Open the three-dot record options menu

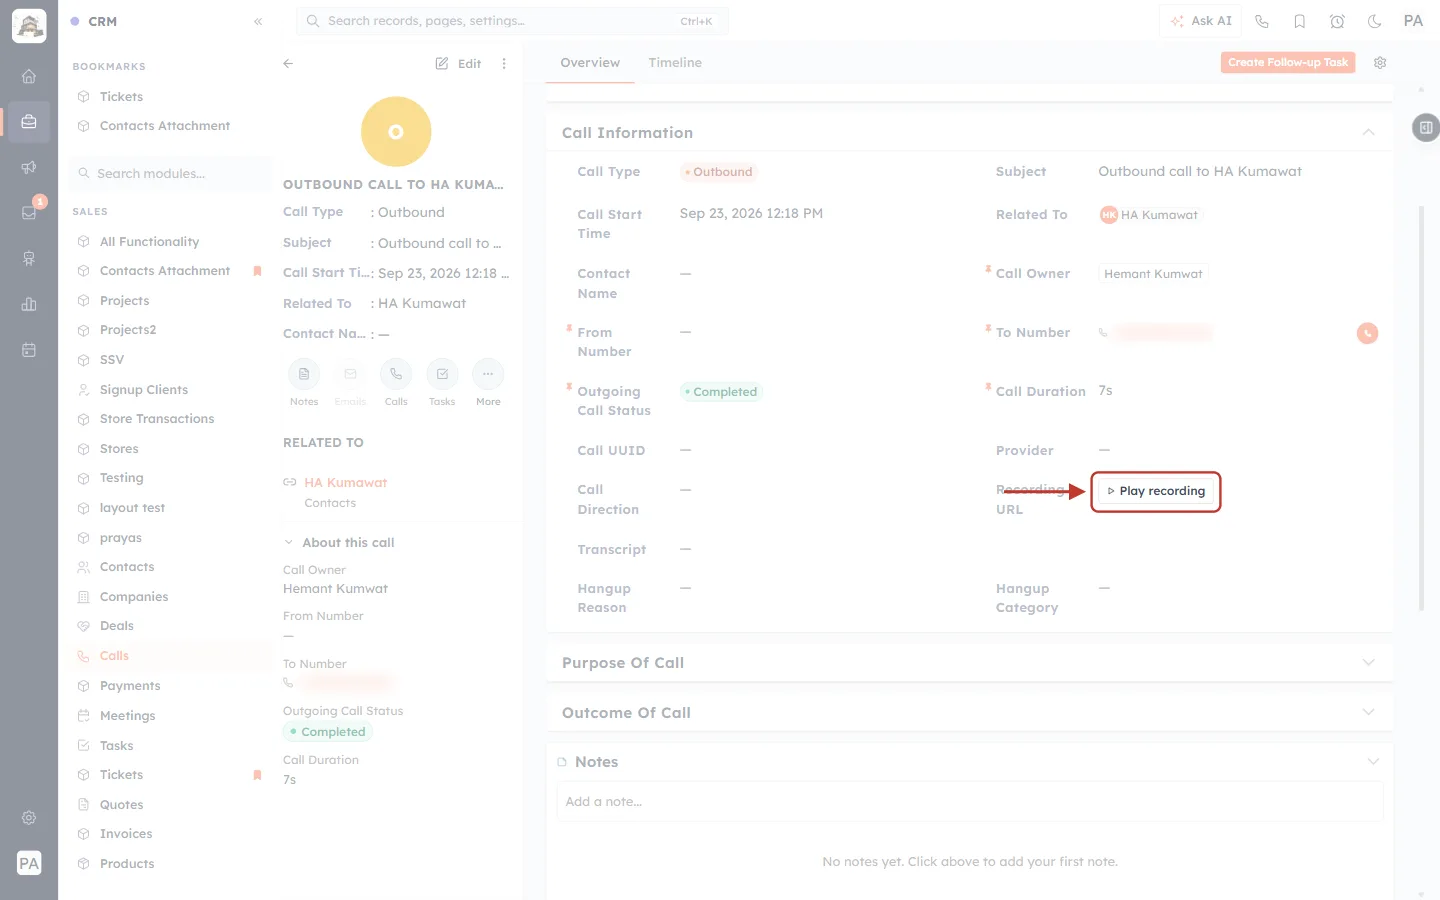click(x=504, y=63)
